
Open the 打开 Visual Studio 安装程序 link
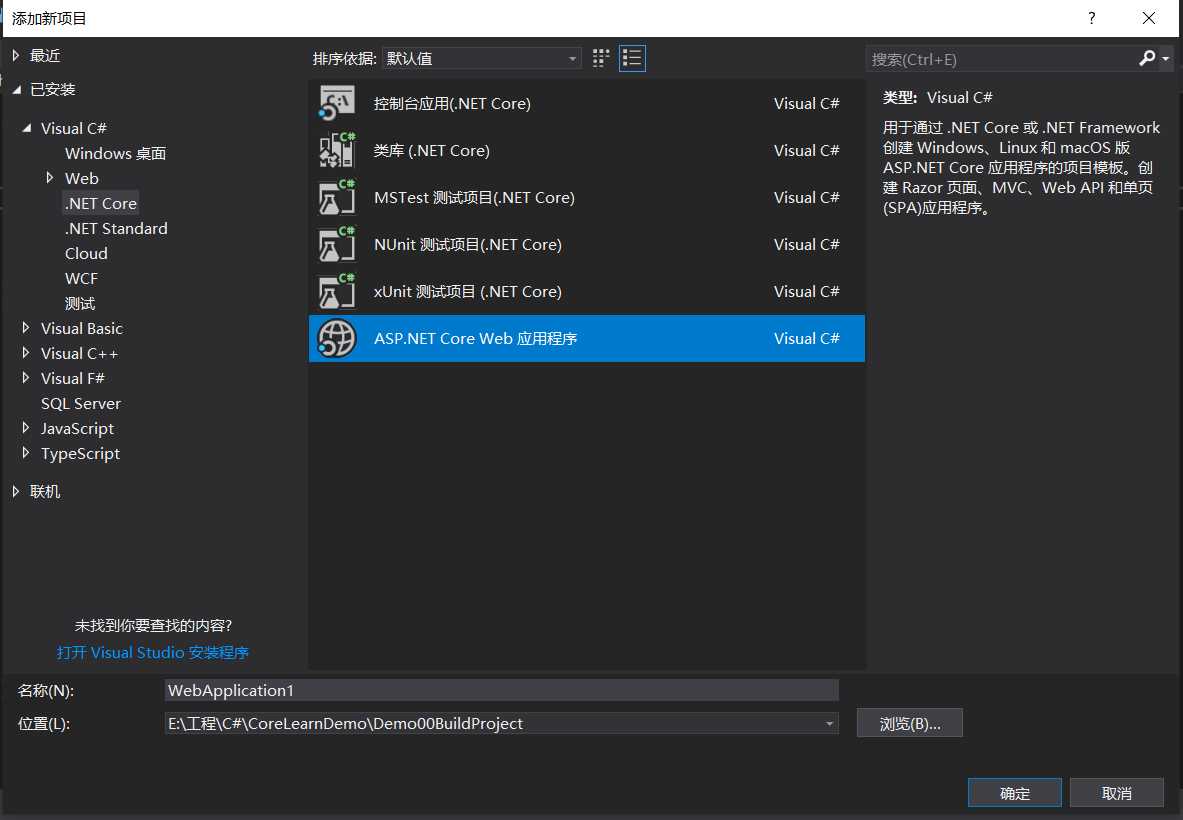click(152, 653)
